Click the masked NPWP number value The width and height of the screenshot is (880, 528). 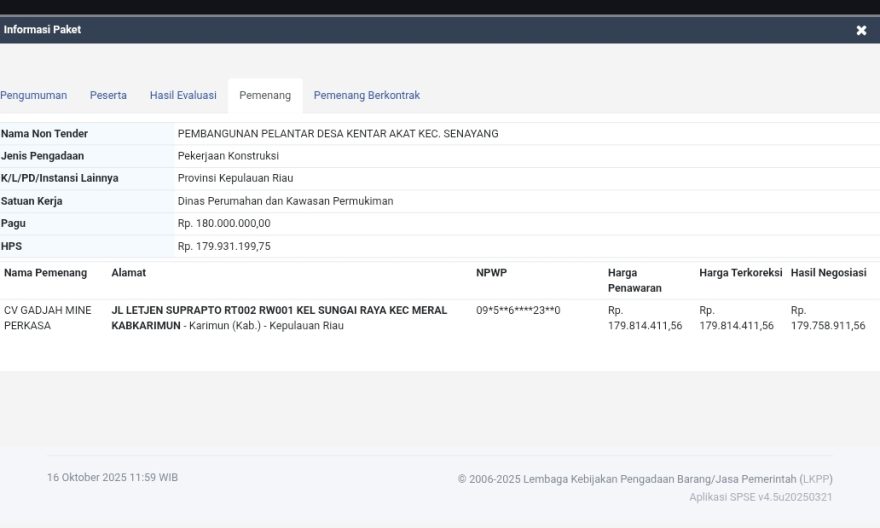(518, 311)
